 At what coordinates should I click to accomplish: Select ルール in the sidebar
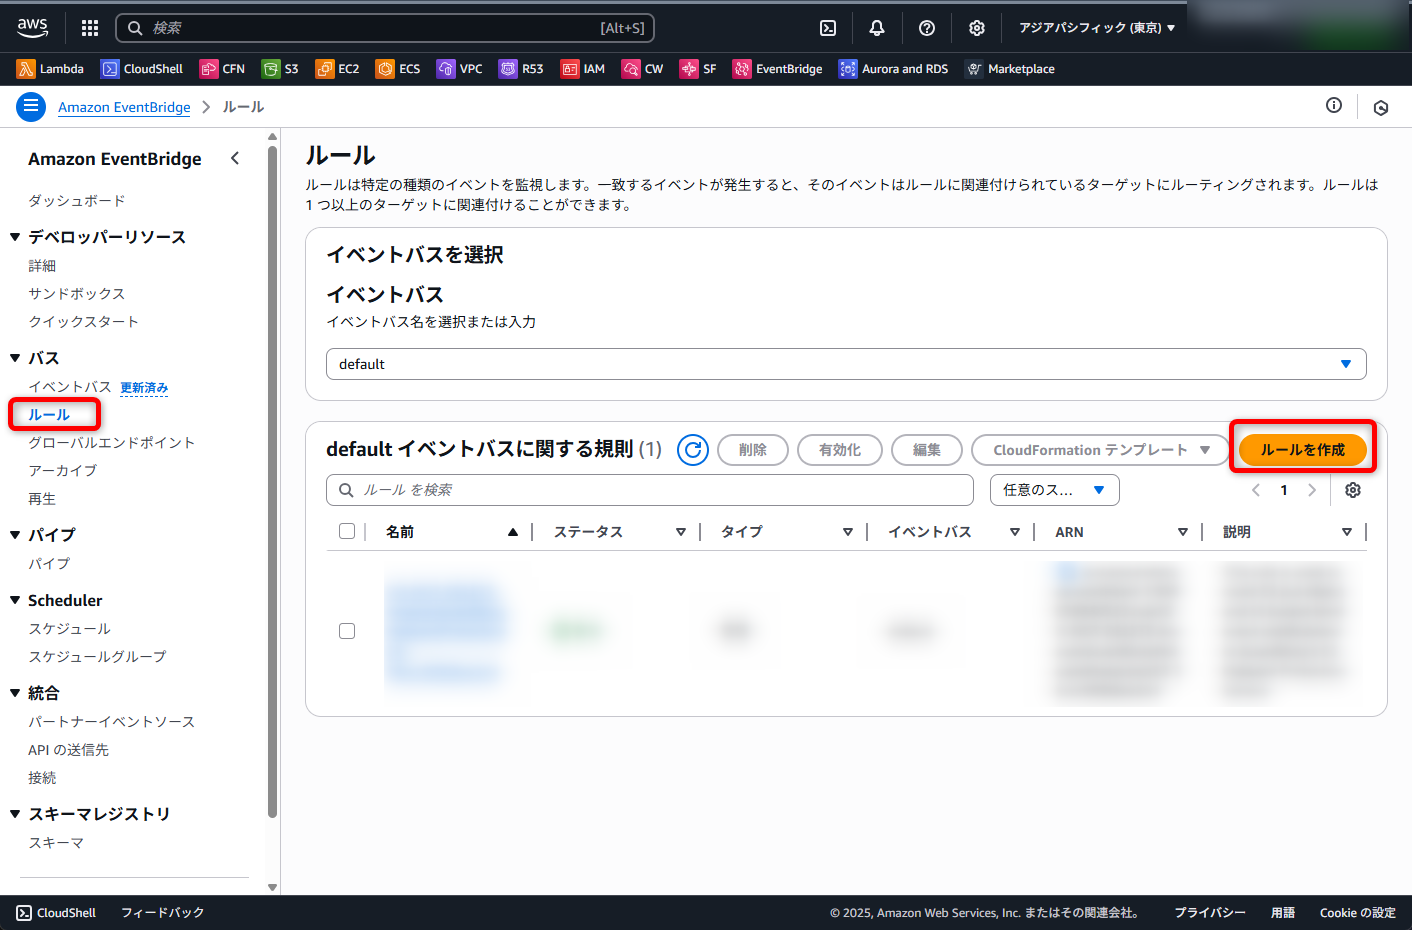(49, 414)
